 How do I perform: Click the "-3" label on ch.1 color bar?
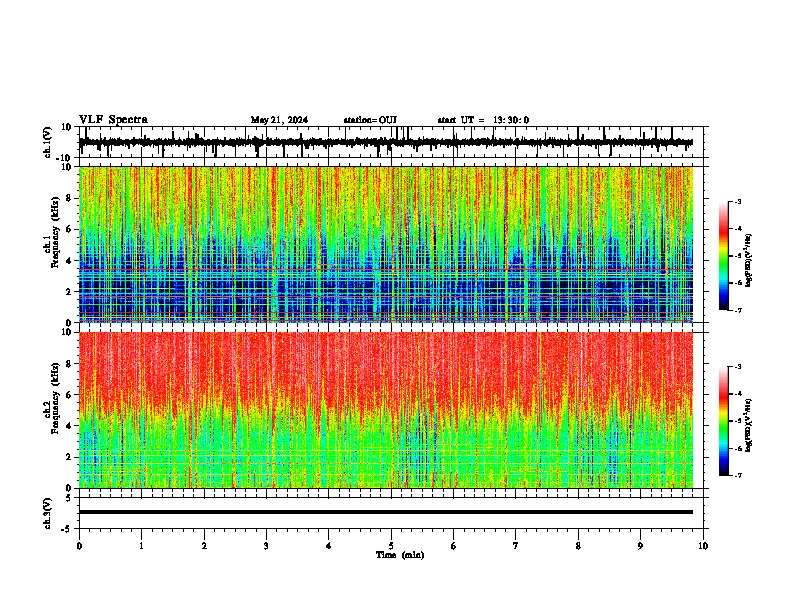pyautogui.click(x=737, y=202)
